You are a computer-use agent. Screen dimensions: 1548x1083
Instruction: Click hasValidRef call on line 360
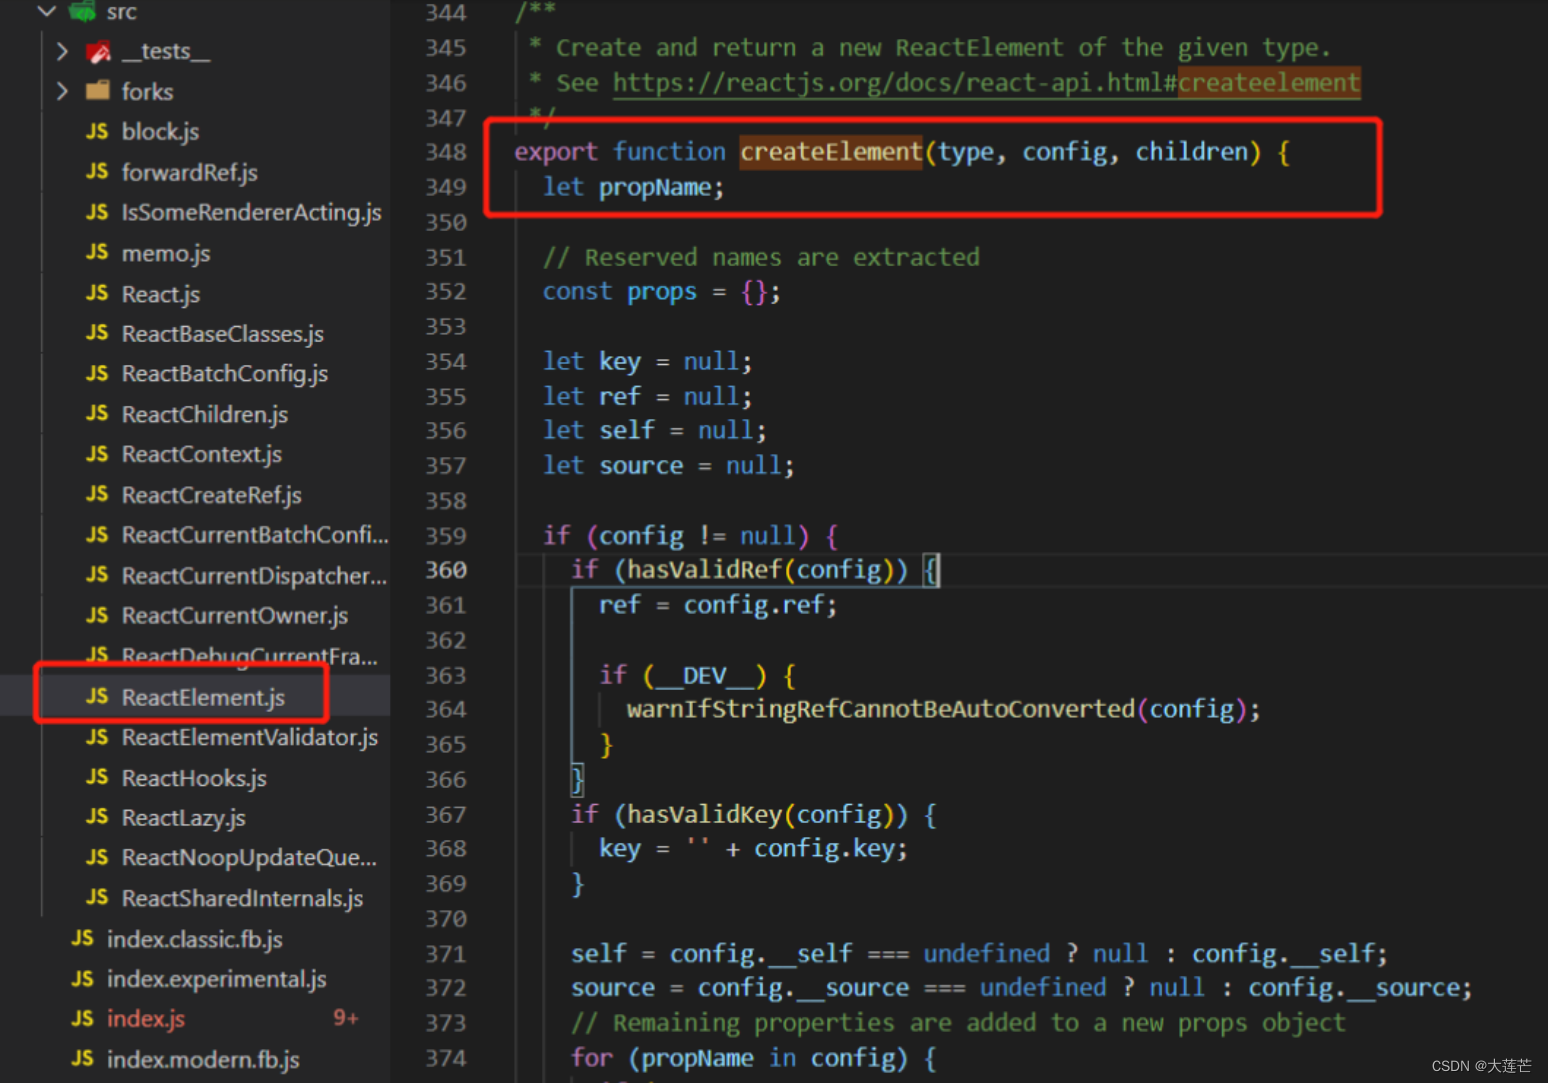(705, 569)
